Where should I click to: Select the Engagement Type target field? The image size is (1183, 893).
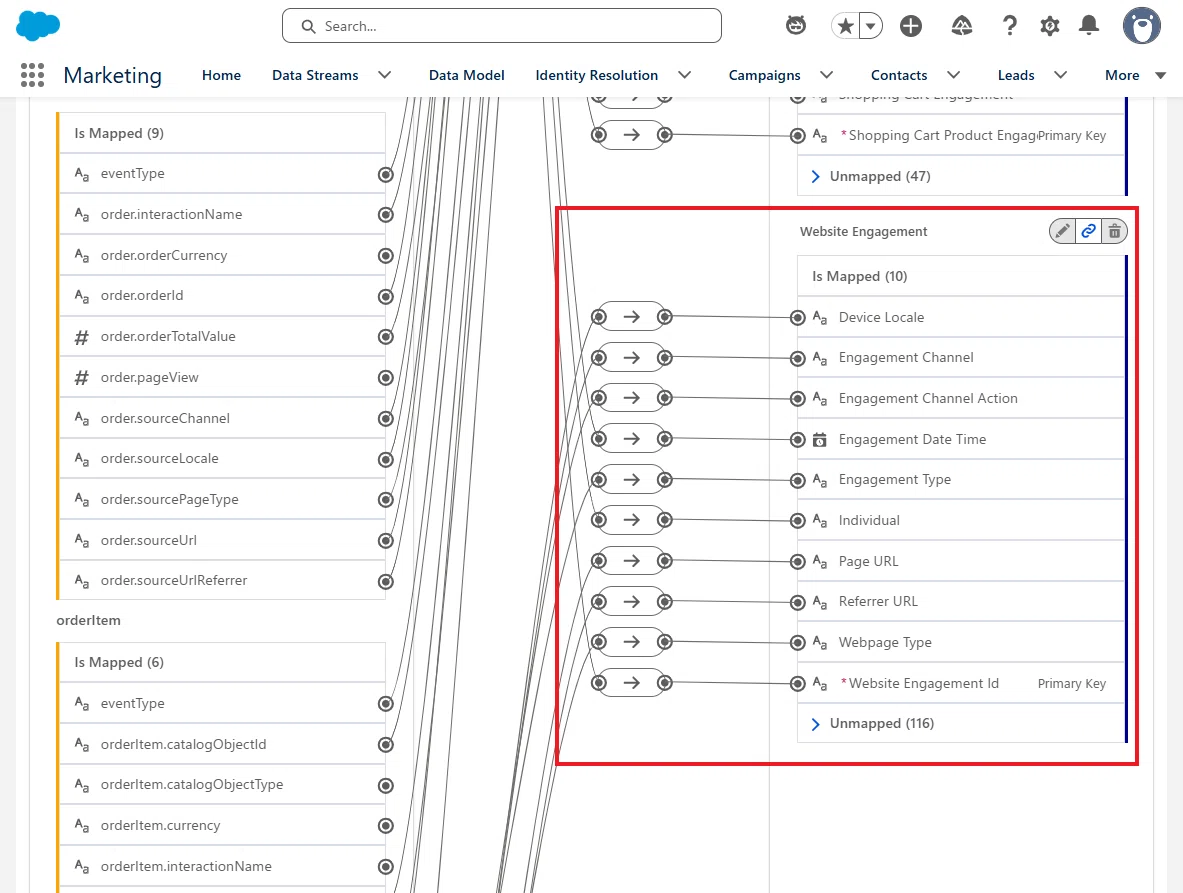(x=960, y=480)
